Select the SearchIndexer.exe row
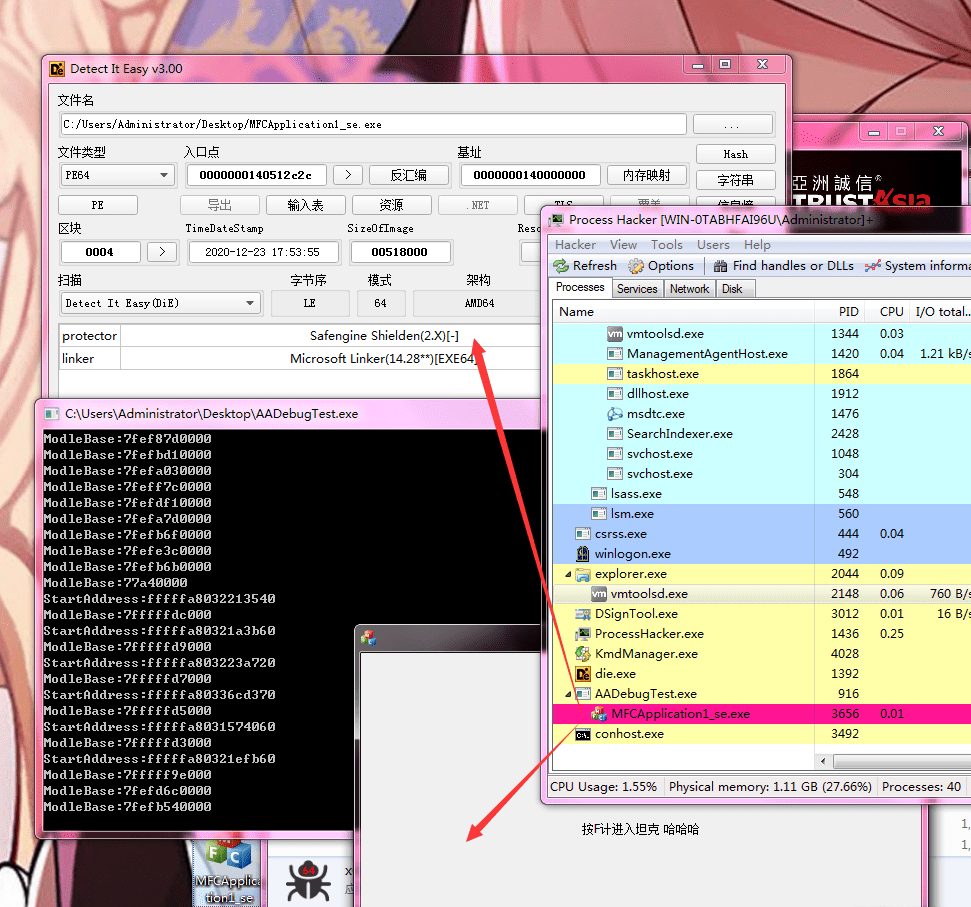This screenshot has width=971, height=907. coord(762,434)
